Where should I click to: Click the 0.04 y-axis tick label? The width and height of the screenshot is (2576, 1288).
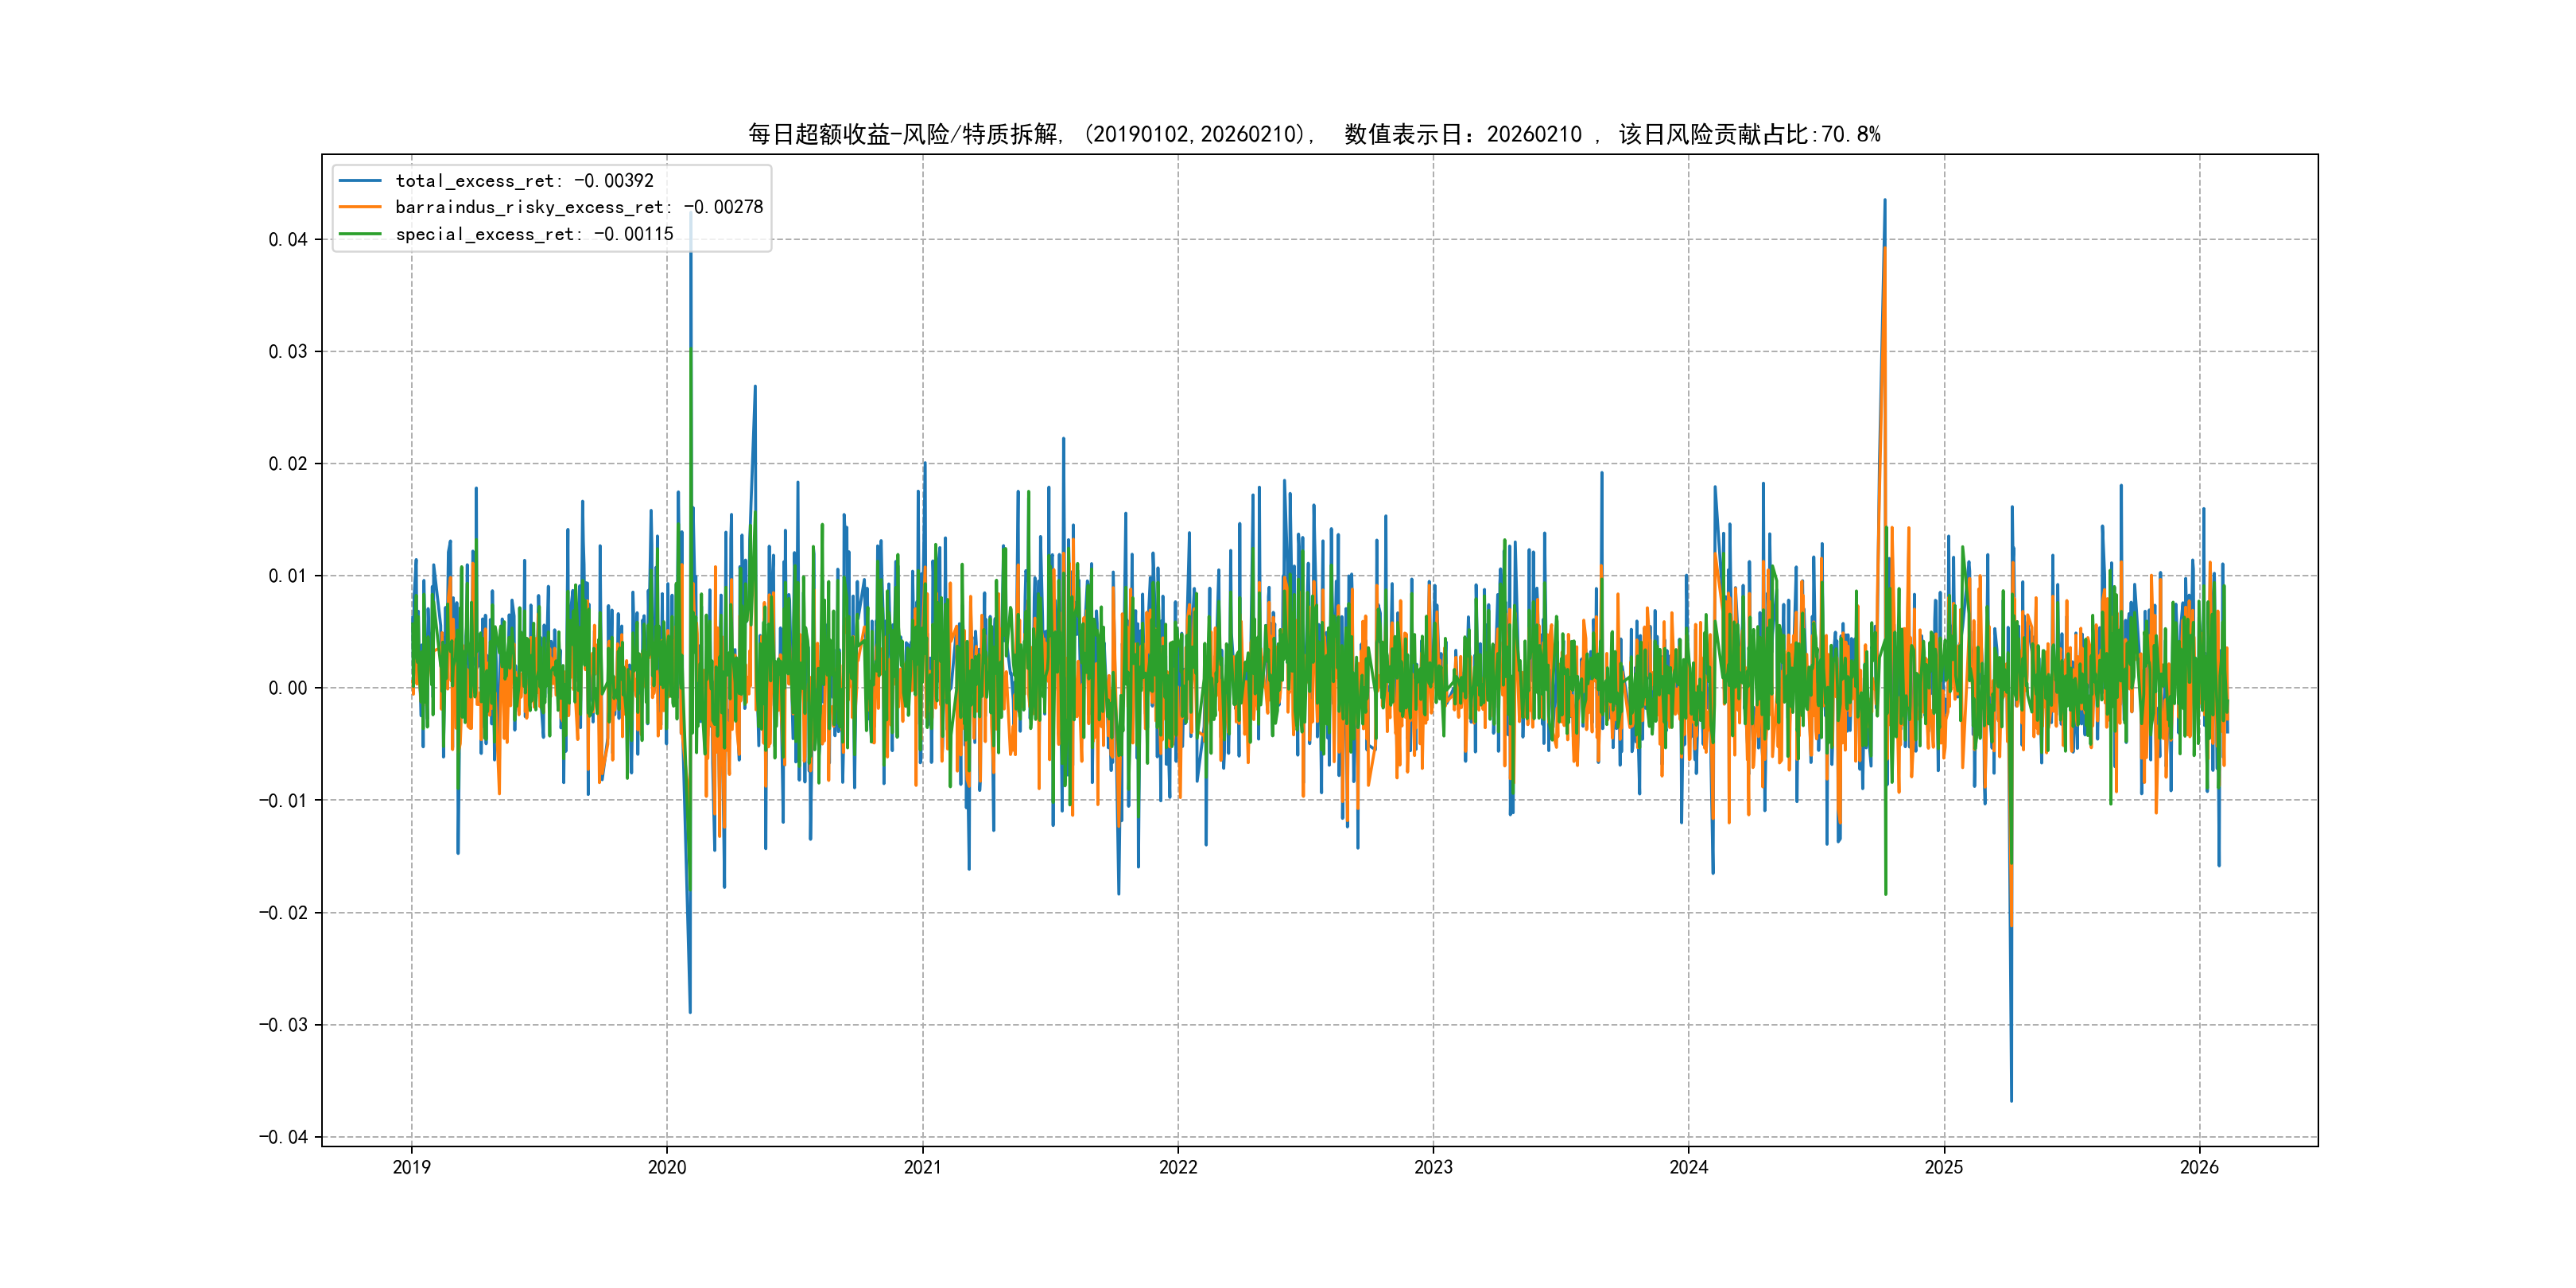pos(287,239)
